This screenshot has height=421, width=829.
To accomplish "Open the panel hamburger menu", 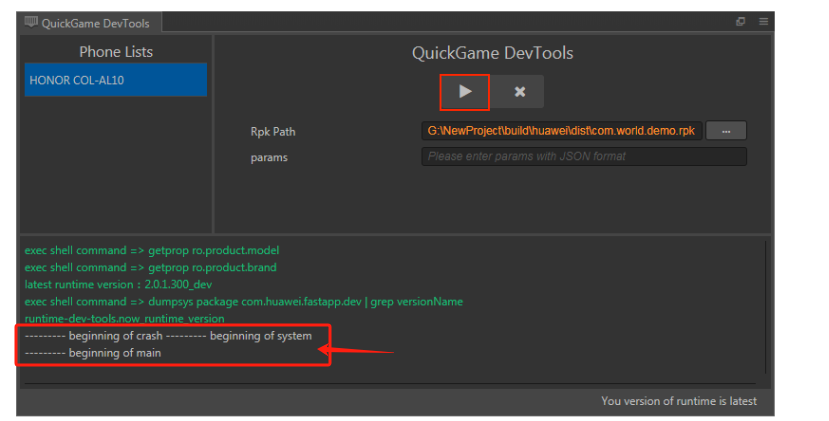I will tap(763, 22).
